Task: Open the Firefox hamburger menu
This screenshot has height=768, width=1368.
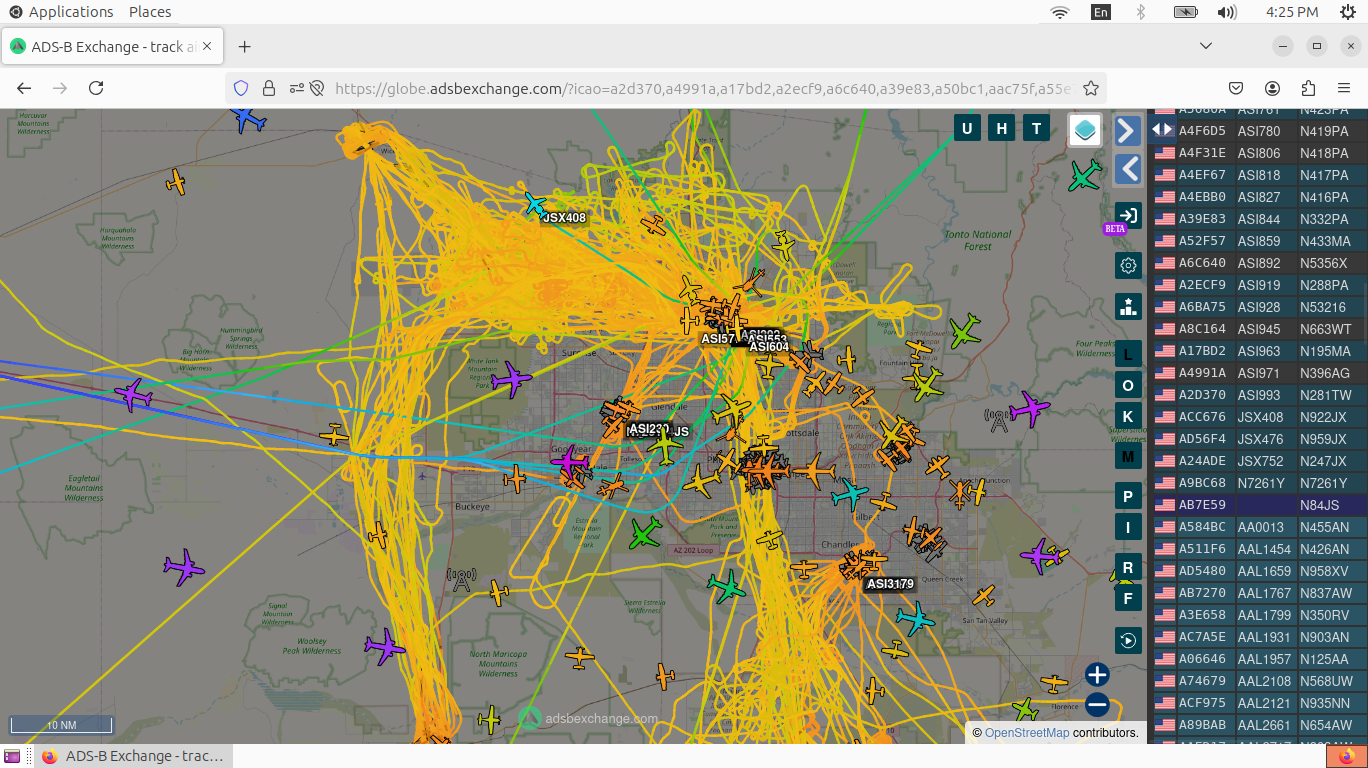Action: click(1344, 88)
